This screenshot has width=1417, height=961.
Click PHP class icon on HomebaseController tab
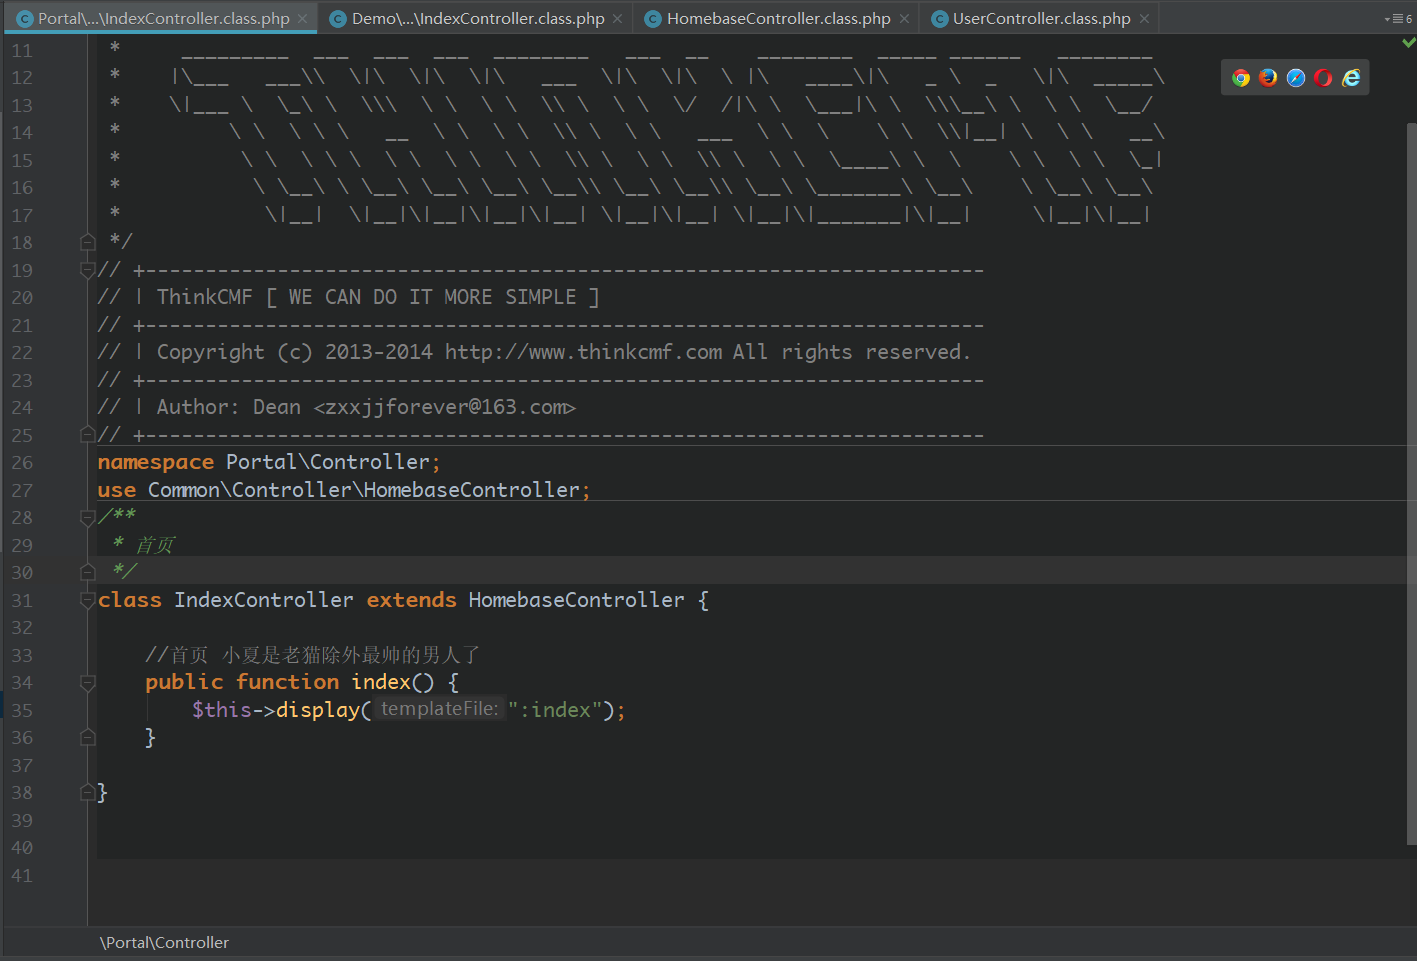point(653,19)
